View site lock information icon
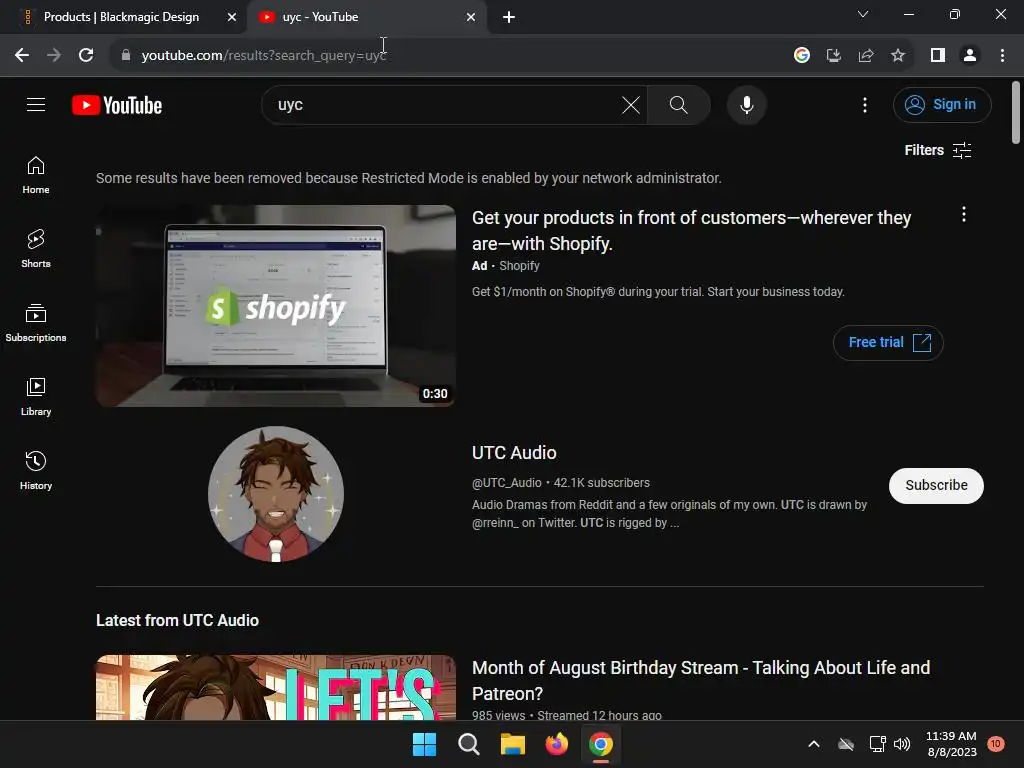Image resolution: width=1024 pixels, height=768 pixels. coord(125,55)
